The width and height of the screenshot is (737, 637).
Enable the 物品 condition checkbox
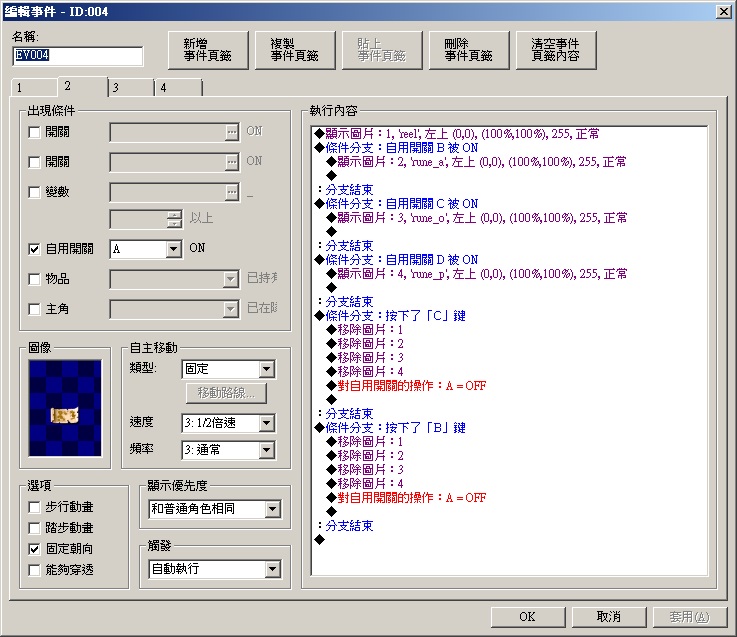34,279
